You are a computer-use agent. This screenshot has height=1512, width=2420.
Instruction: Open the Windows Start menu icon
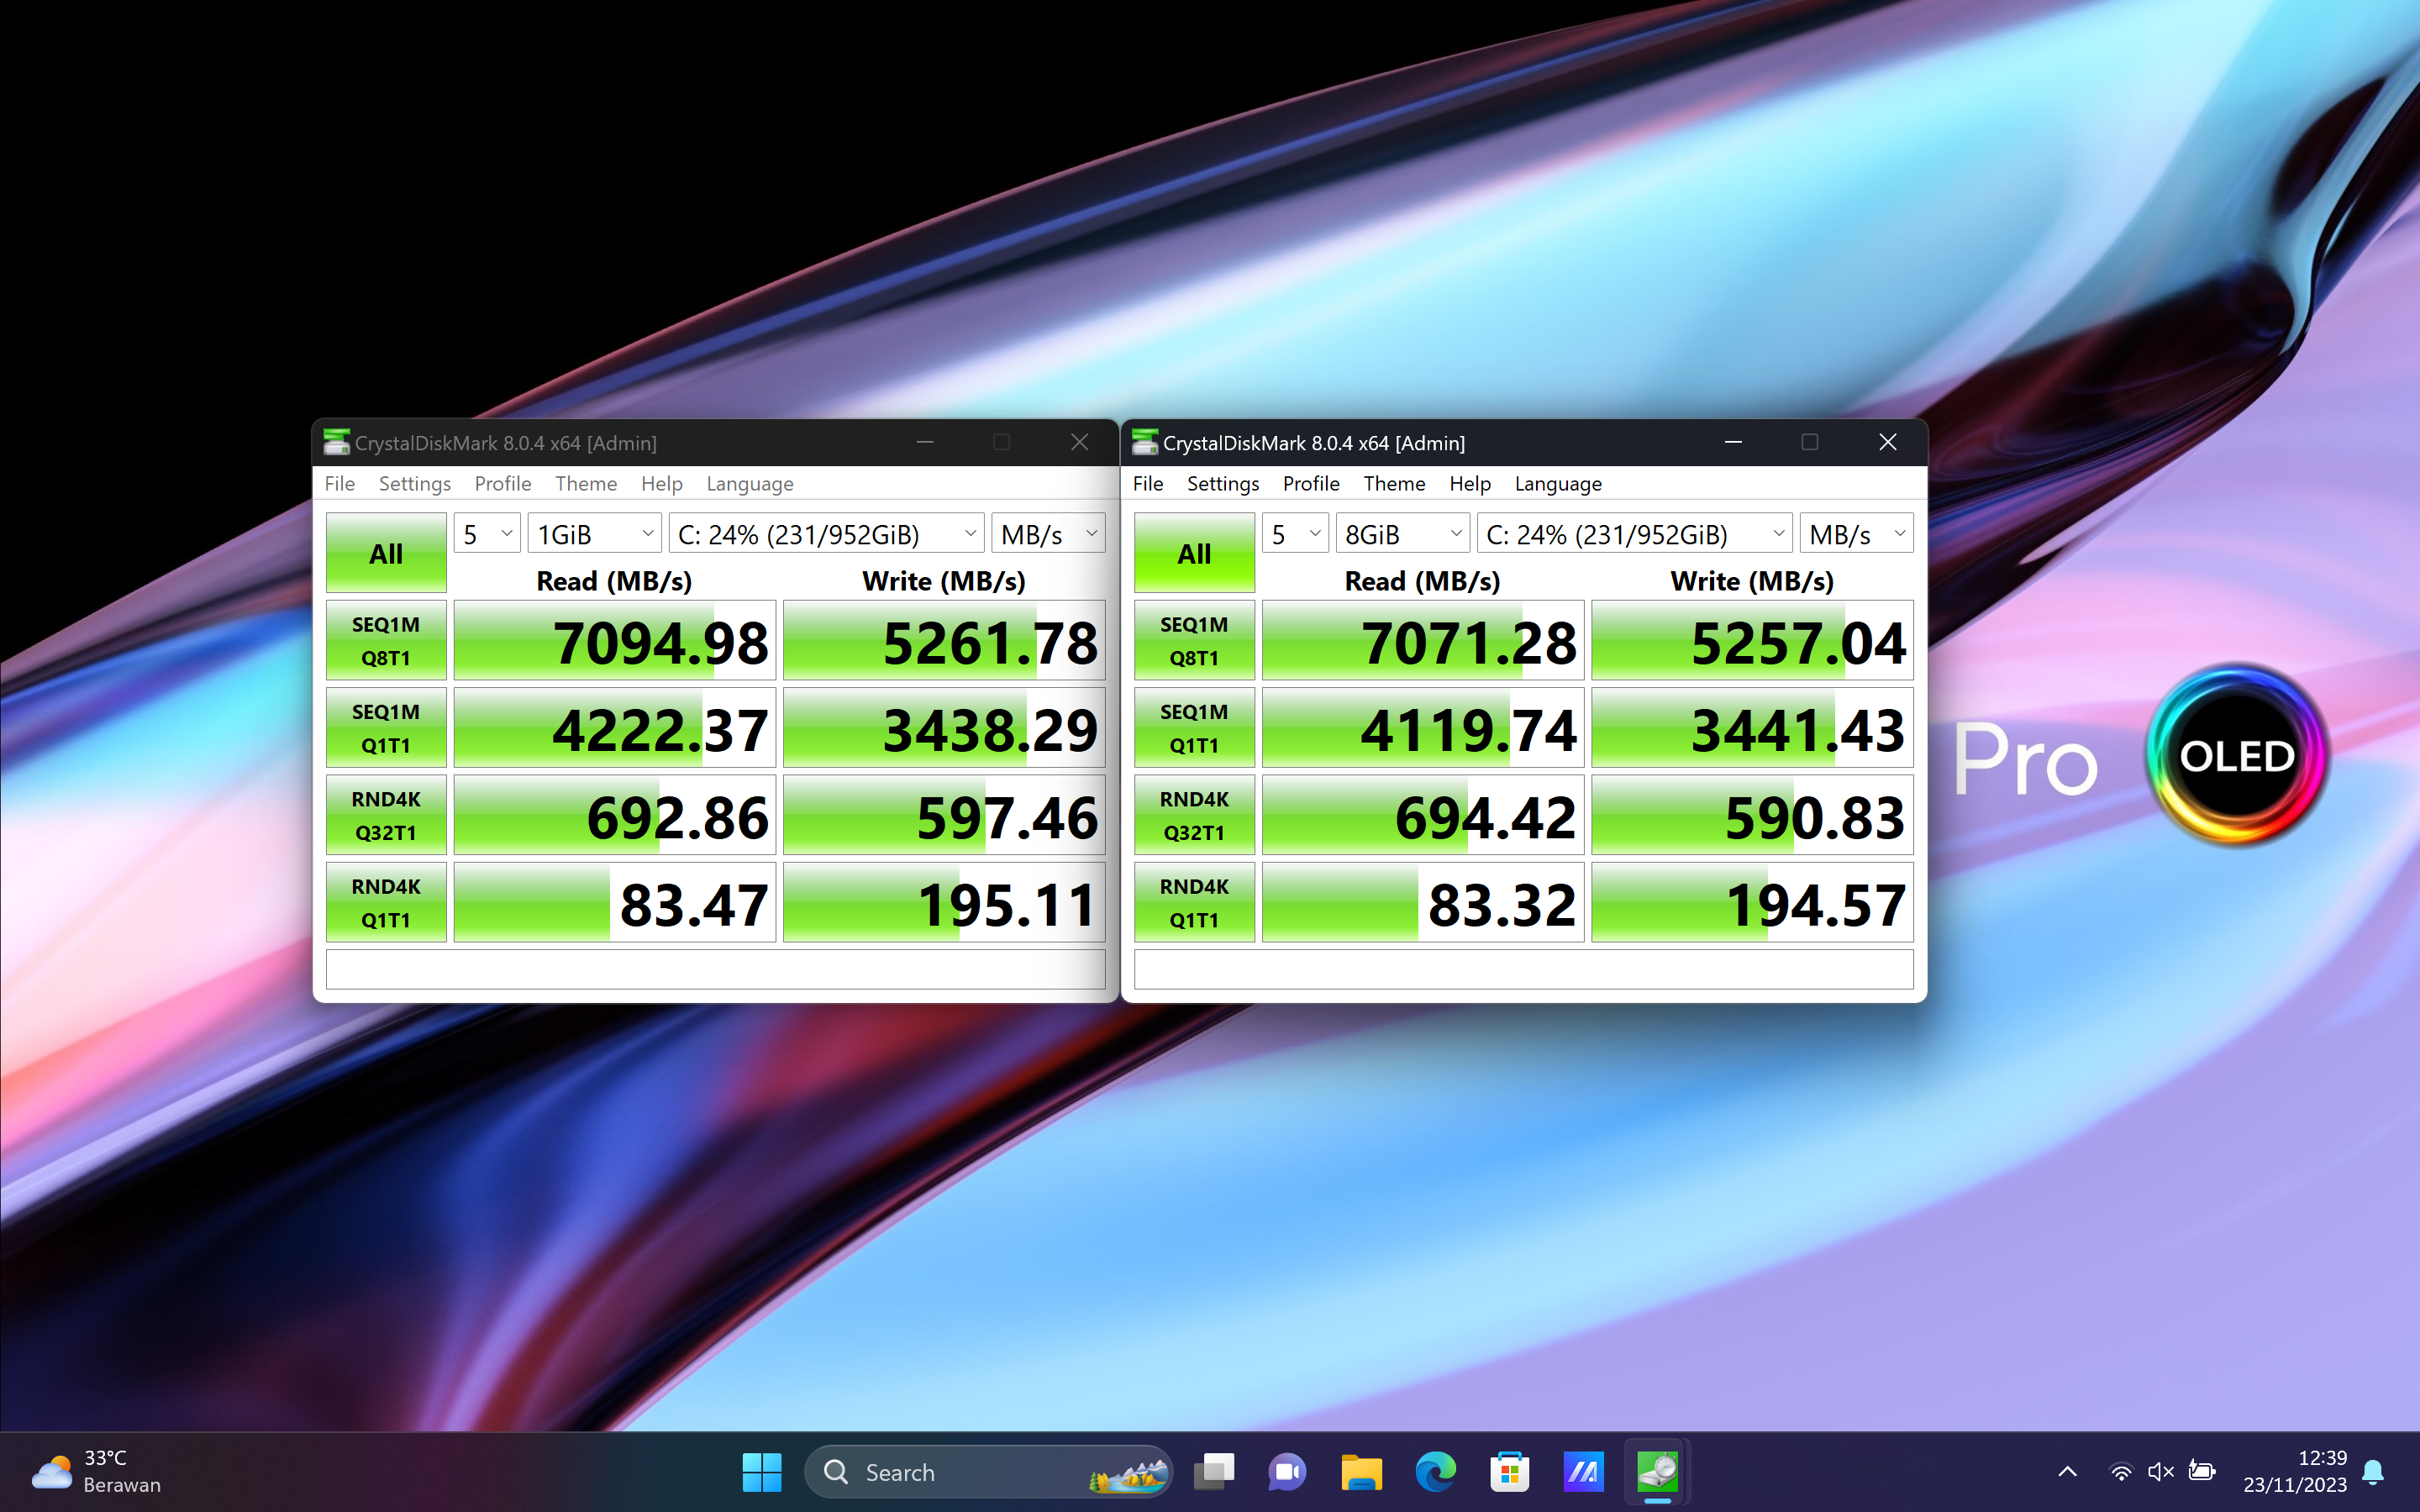[762, 1472]
